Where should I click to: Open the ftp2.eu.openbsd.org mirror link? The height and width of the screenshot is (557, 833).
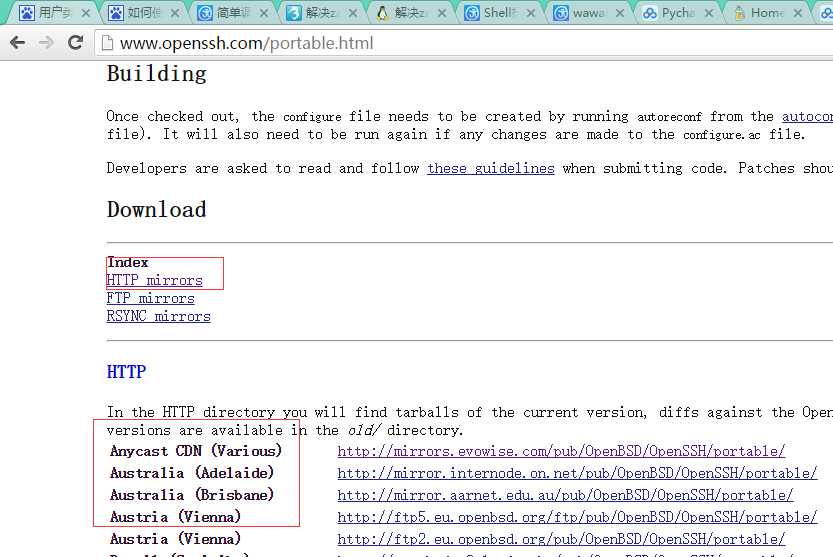(x=561, y=539)
